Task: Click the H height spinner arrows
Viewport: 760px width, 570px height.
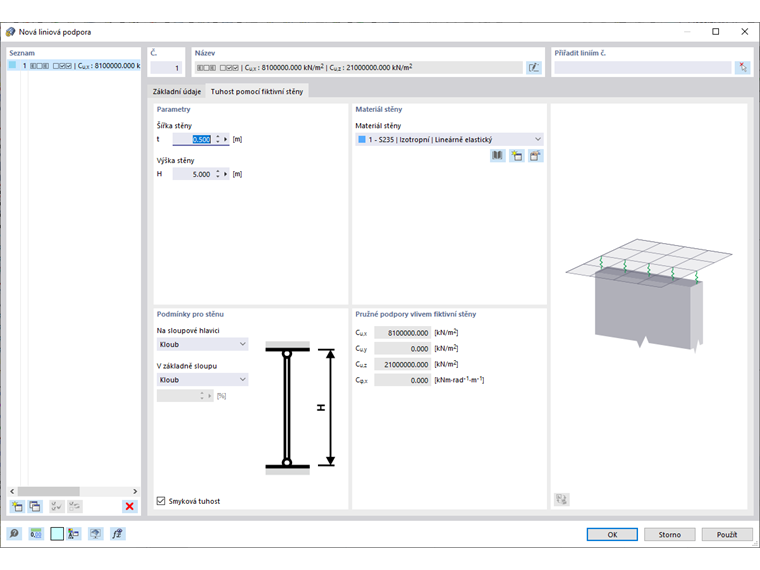Action: tap(218, 174)
